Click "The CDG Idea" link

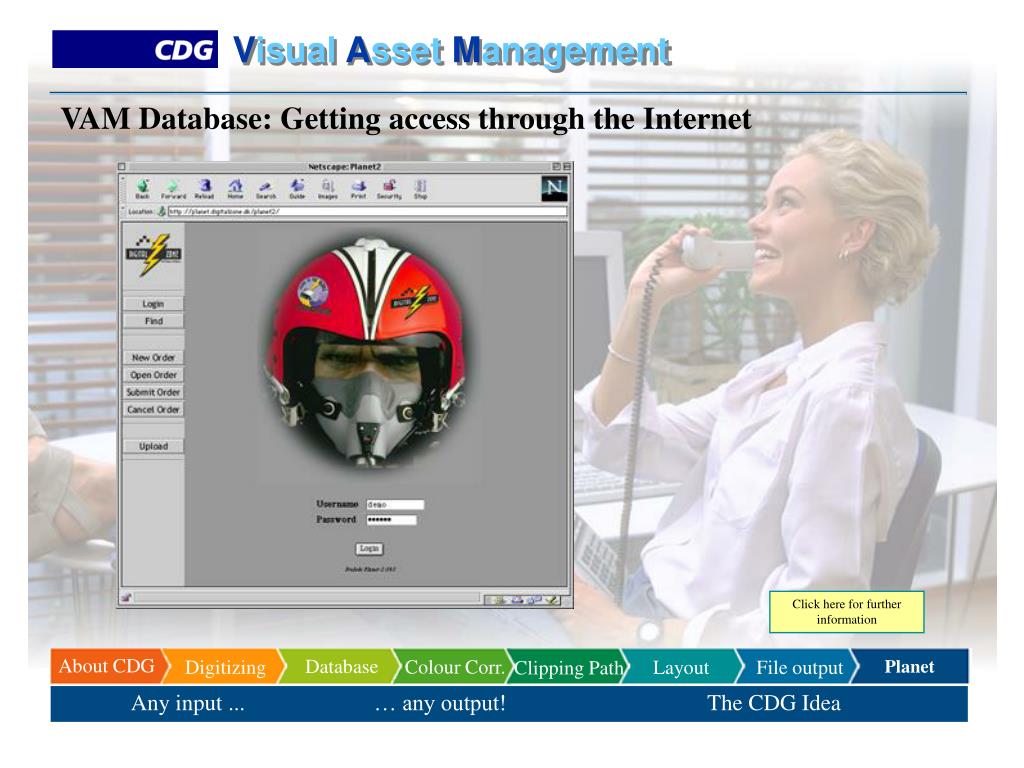pos(773,703)
